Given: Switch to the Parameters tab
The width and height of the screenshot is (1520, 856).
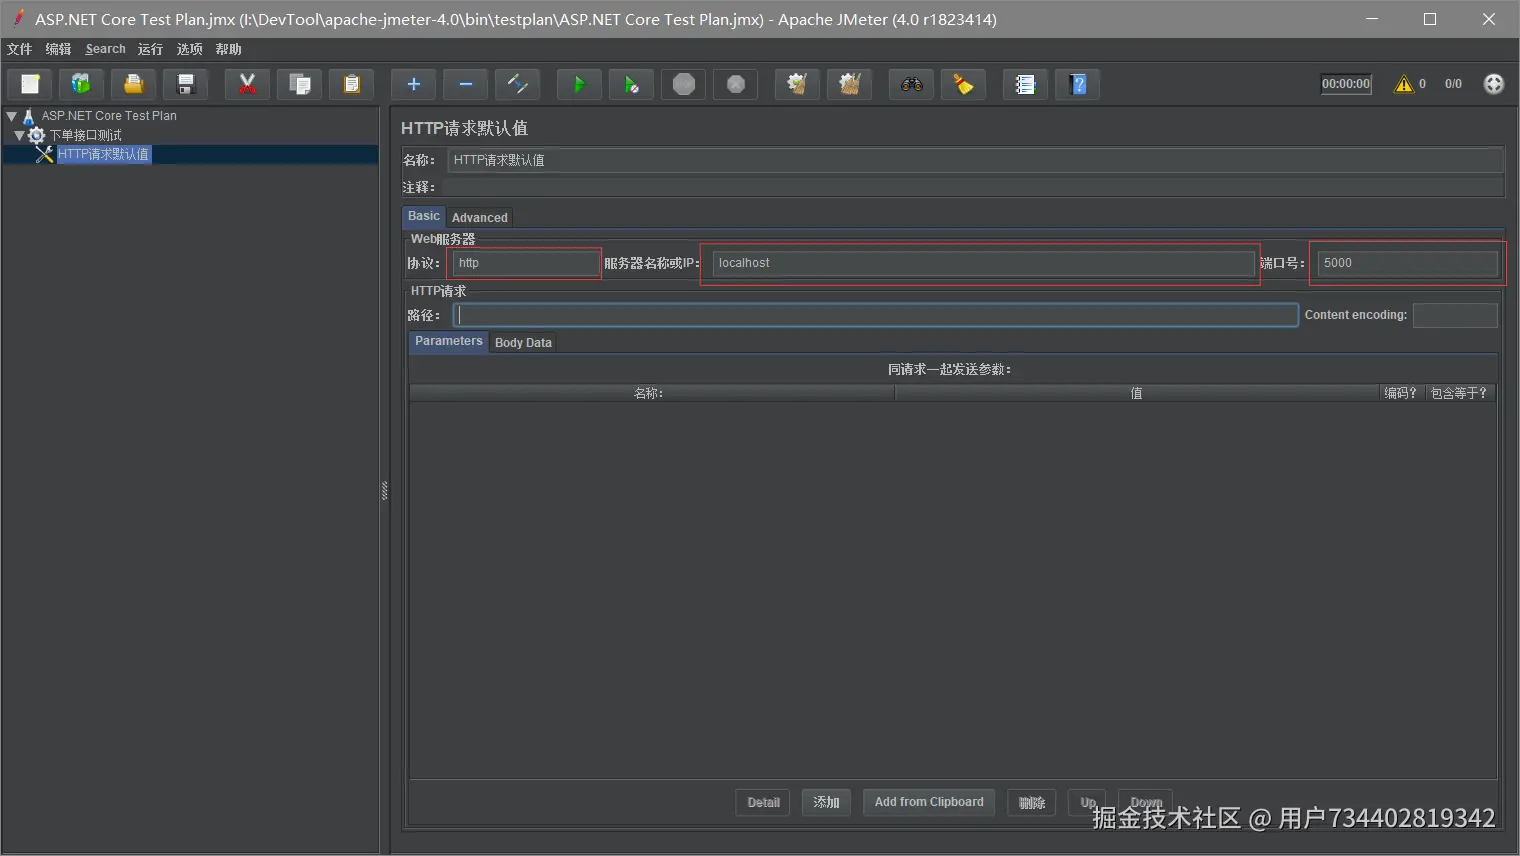Looking at the screenshot, I should tap(448, 341).
